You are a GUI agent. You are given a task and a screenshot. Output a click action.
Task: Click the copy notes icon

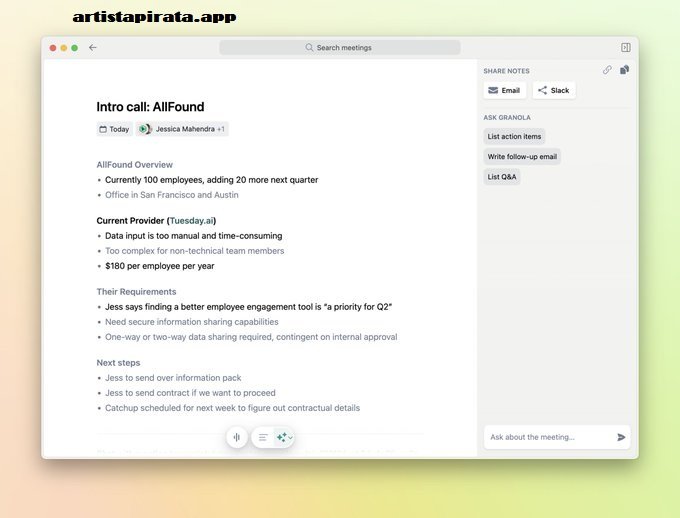624,70
